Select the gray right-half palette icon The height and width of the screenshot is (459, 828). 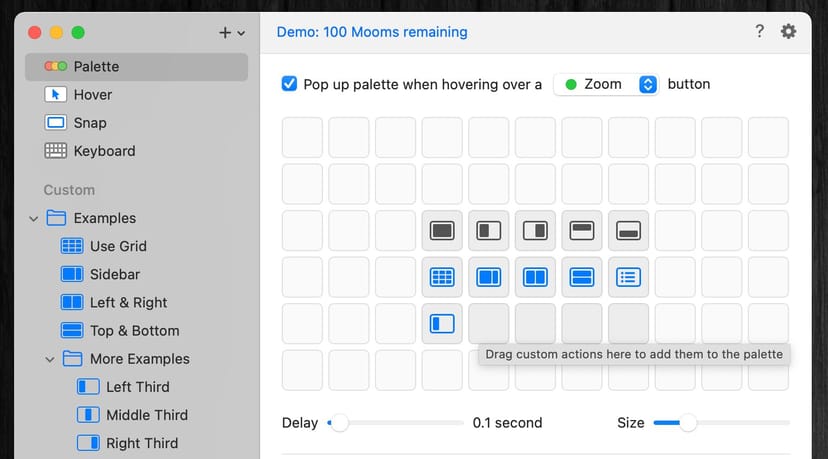click(535, 231)
